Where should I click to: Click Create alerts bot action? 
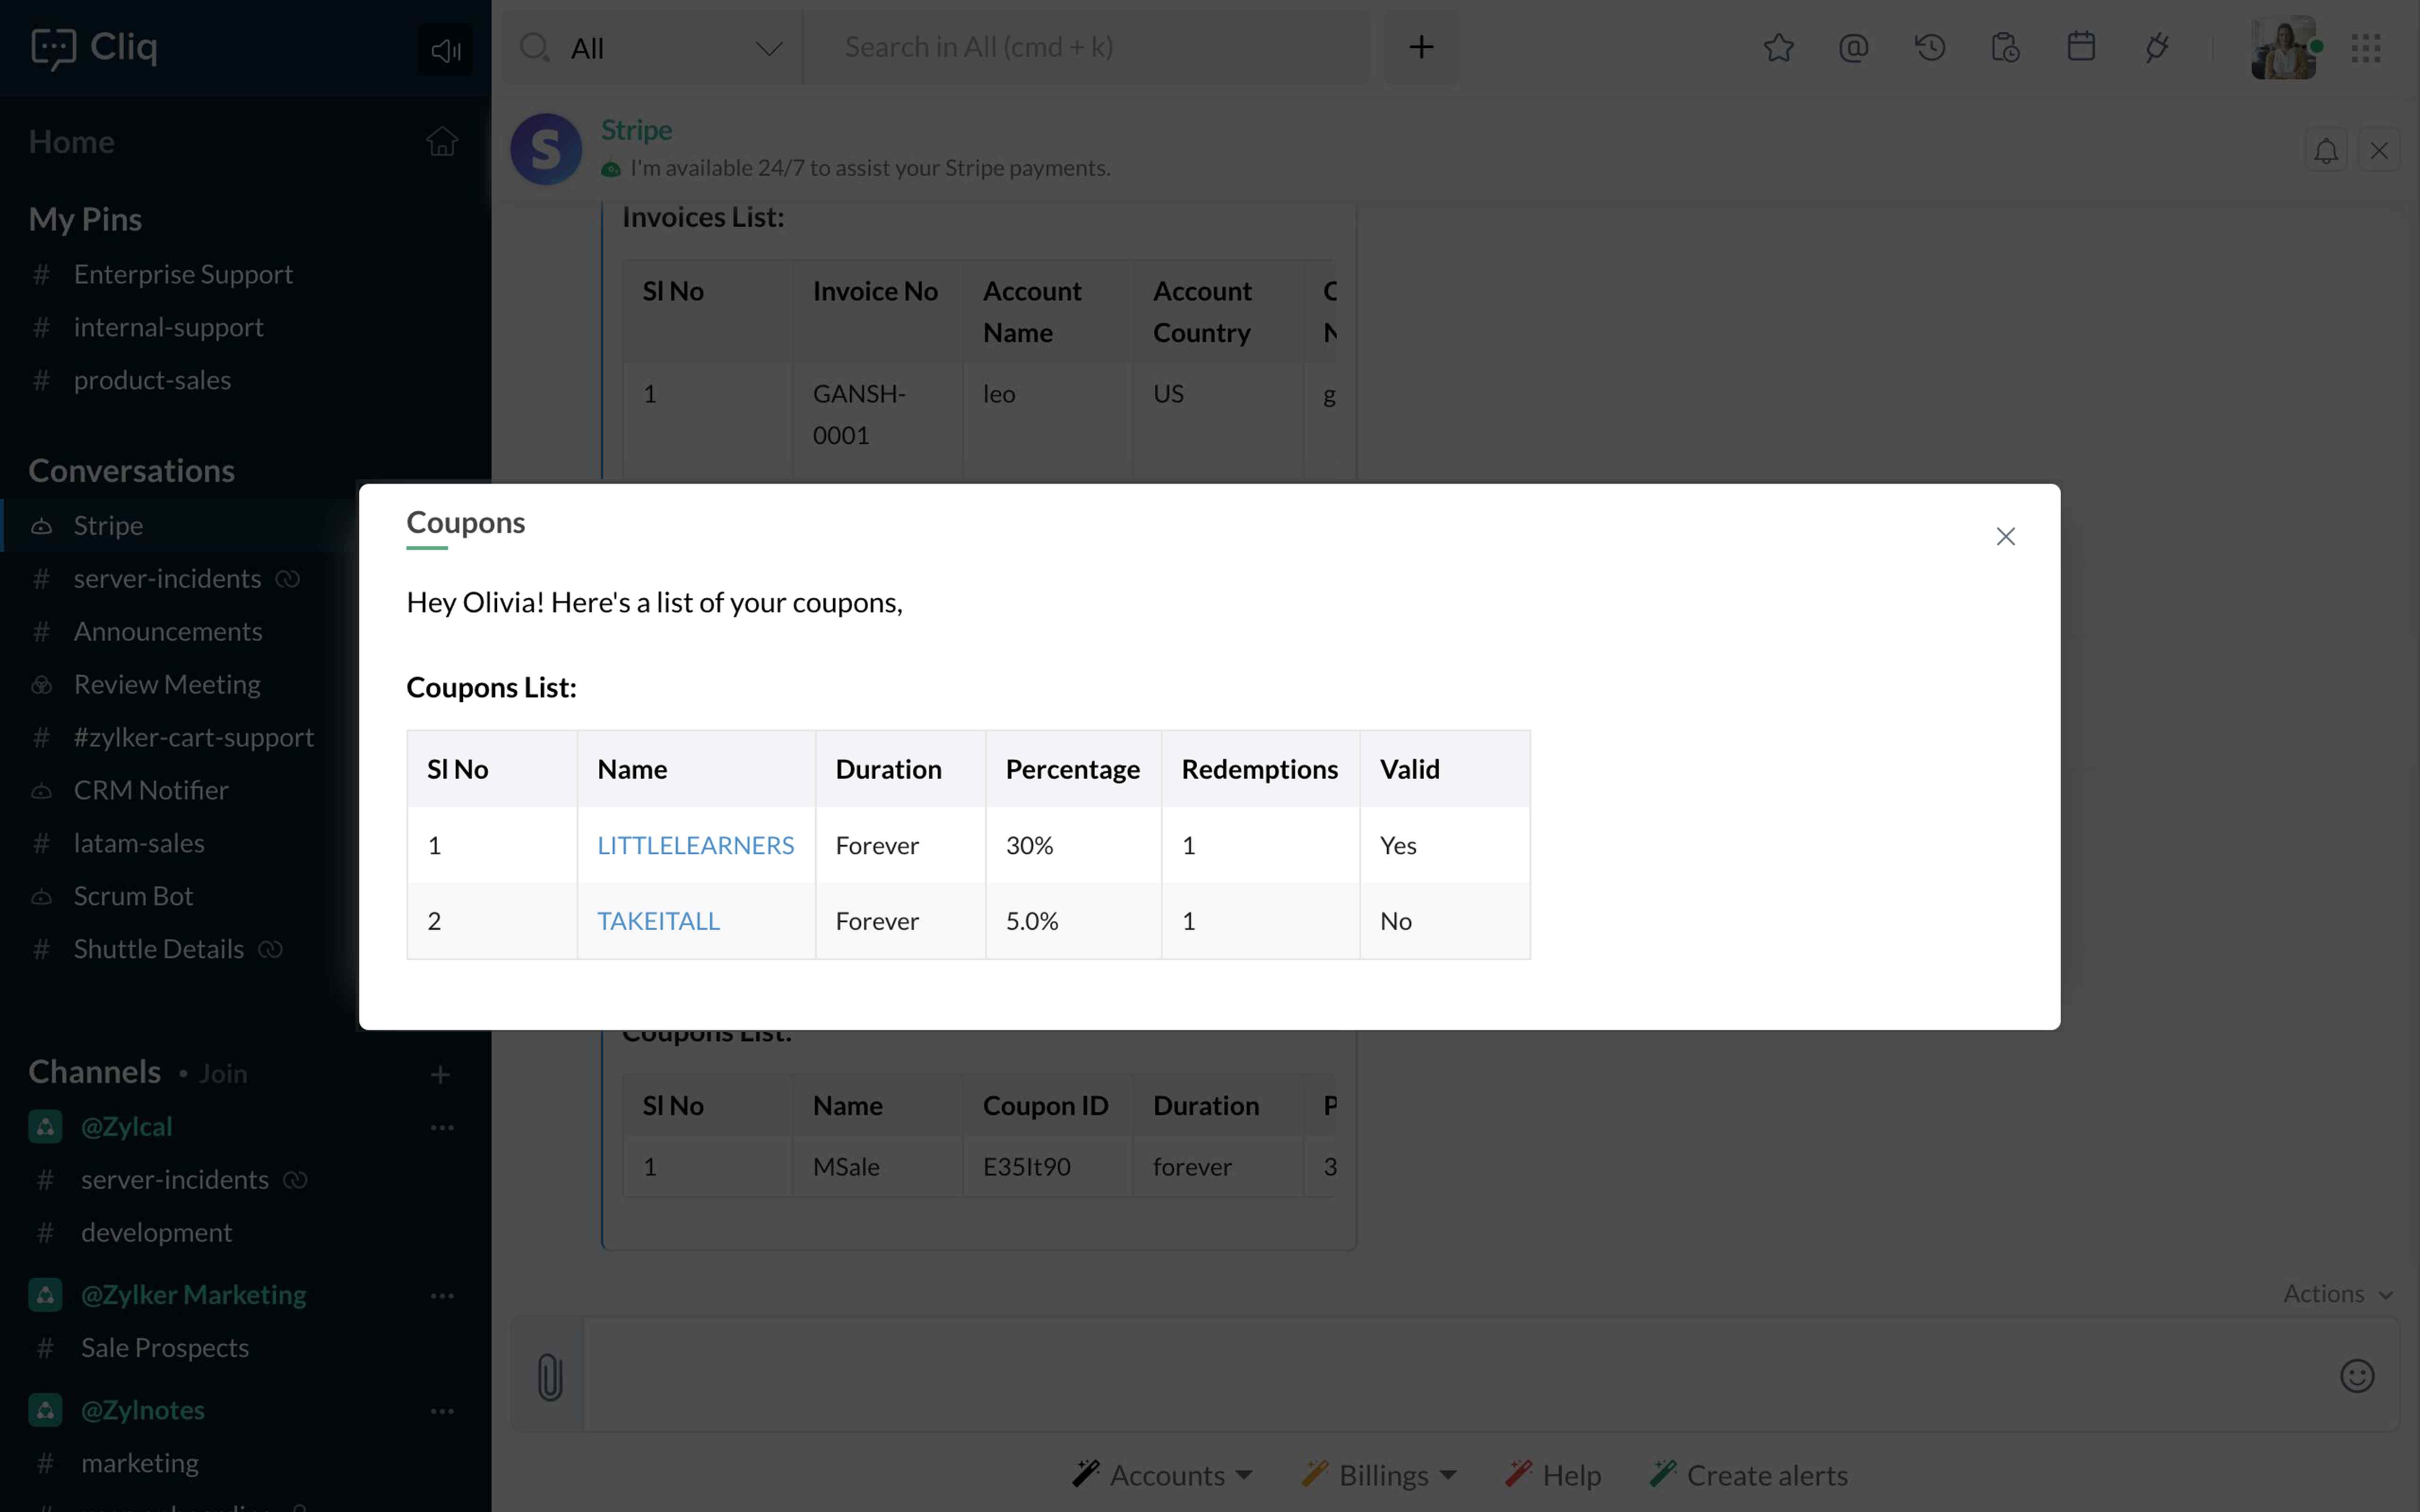tap(1749, 1475)
